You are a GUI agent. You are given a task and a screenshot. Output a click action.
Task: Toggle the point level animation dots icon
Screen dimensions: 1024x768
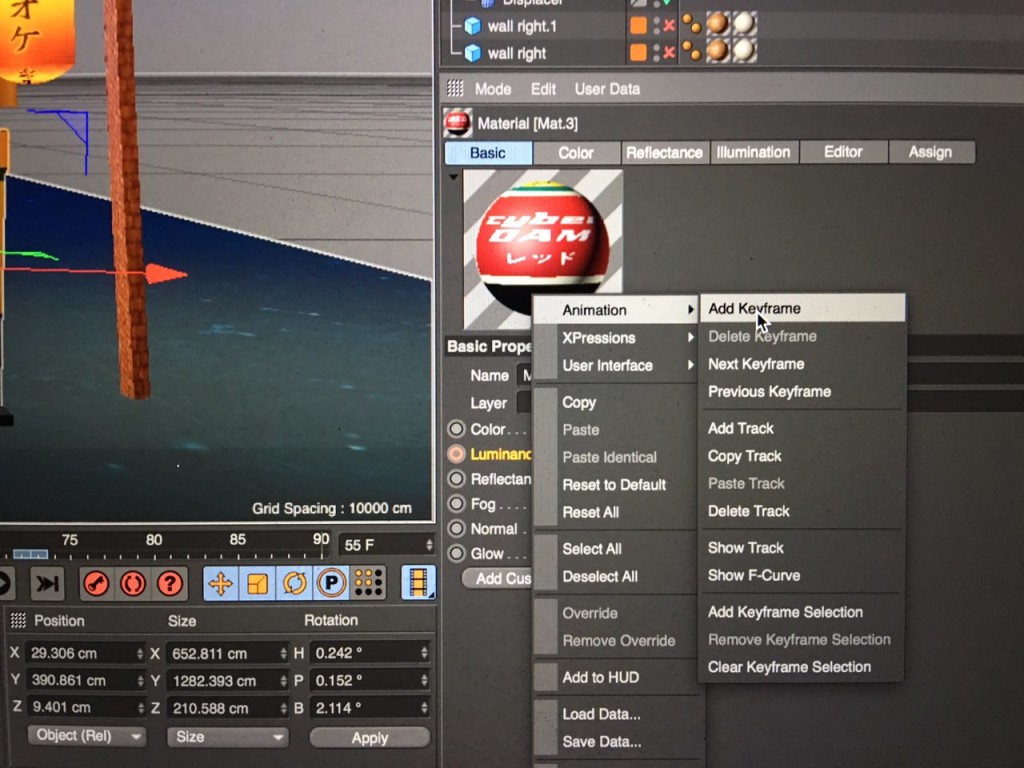click(x=368, y=583)
